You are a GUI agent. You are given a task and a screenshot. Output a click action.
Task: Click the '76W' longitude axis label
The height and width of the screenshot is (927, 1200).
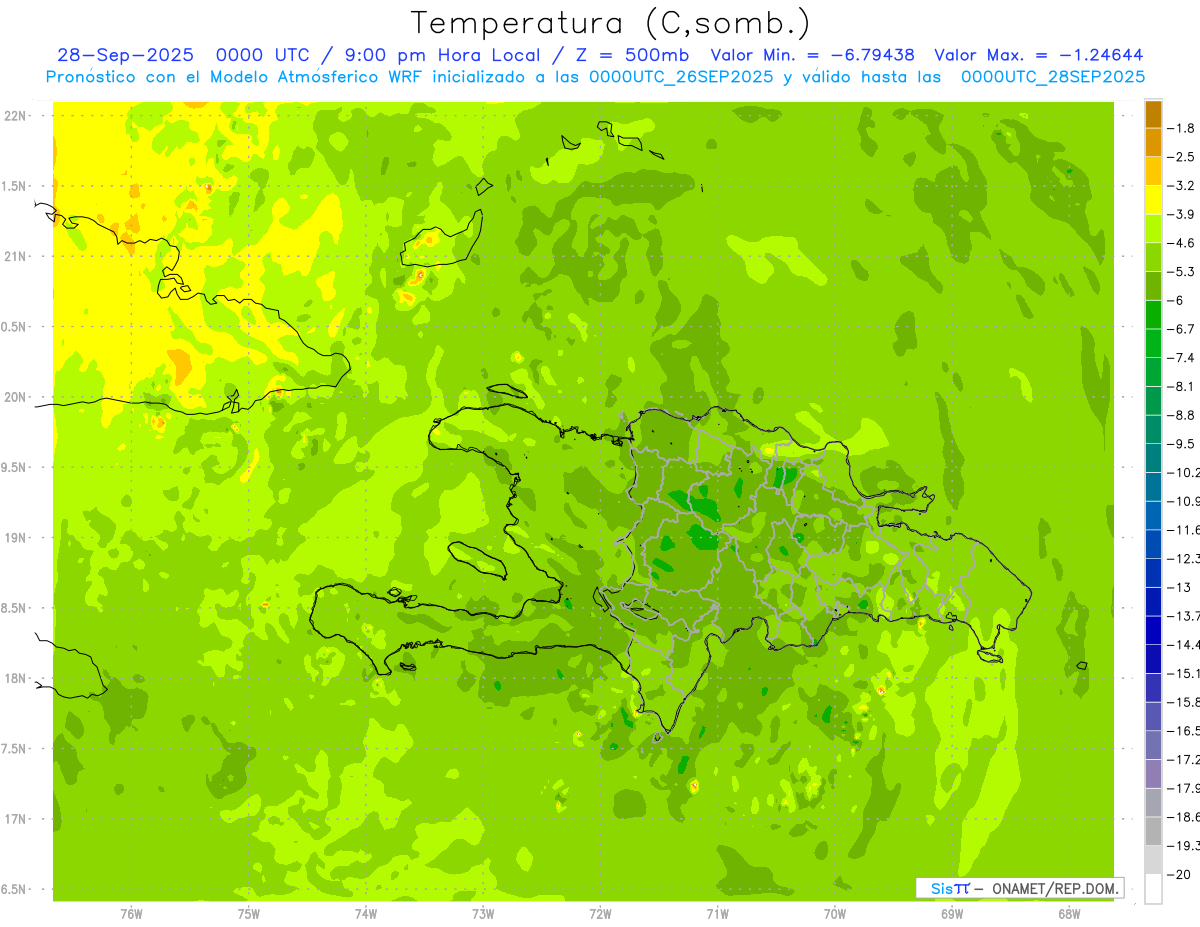coord(131,915)
